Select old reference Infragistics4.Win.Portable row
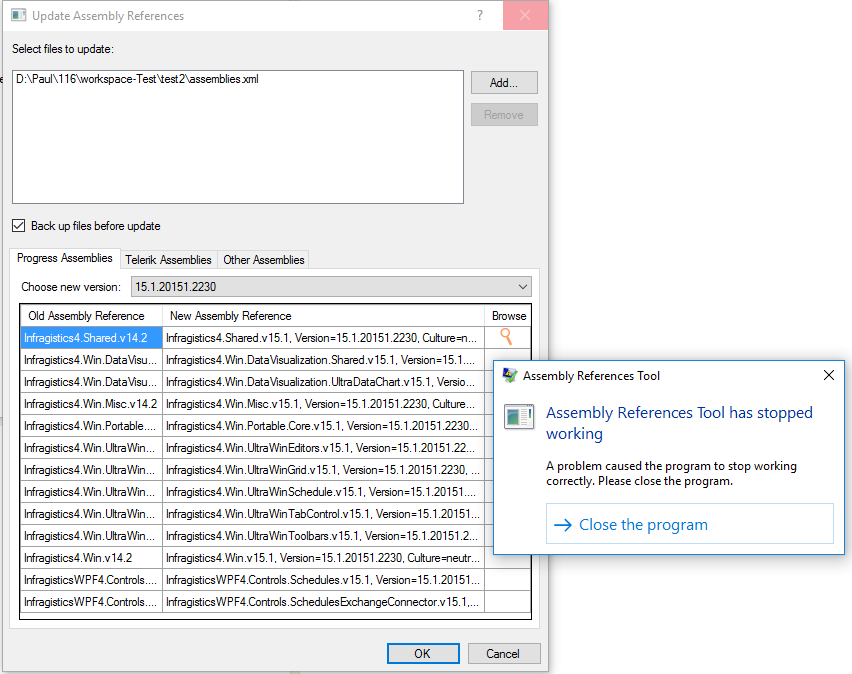Screen dimensions: 852x674 click(x=91, y=426)
